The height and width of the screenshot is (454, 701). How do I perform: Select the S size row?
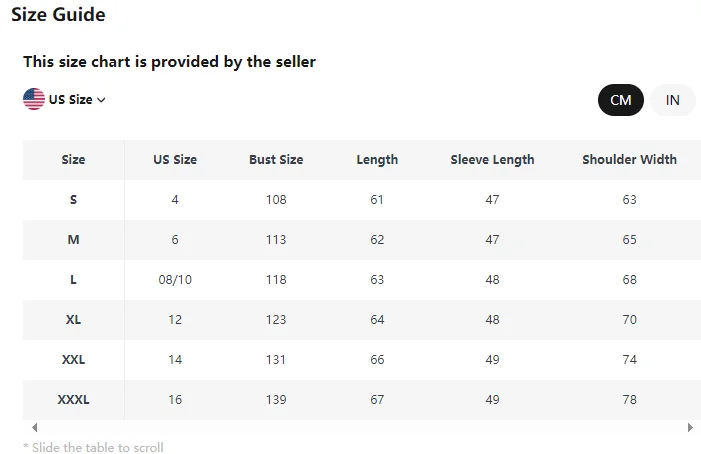73,200
